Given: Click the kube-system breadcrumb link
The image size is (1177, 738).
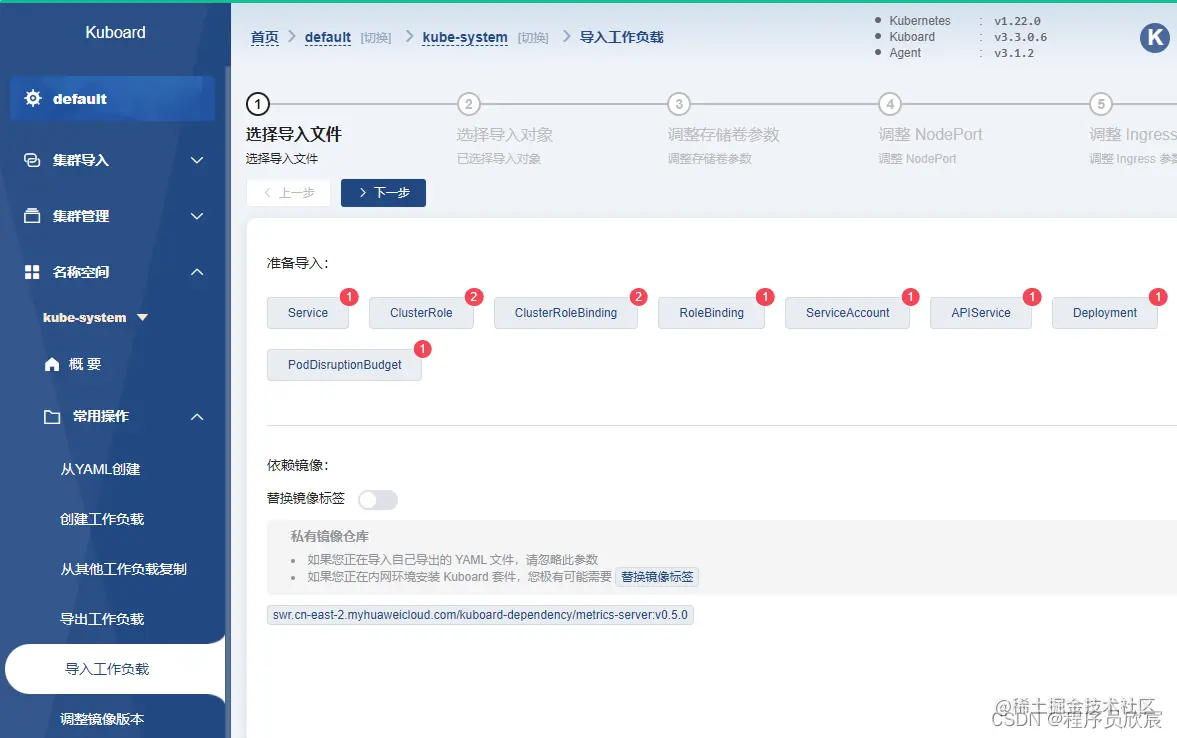Looking at the screenshot, I should coord(465,37).
